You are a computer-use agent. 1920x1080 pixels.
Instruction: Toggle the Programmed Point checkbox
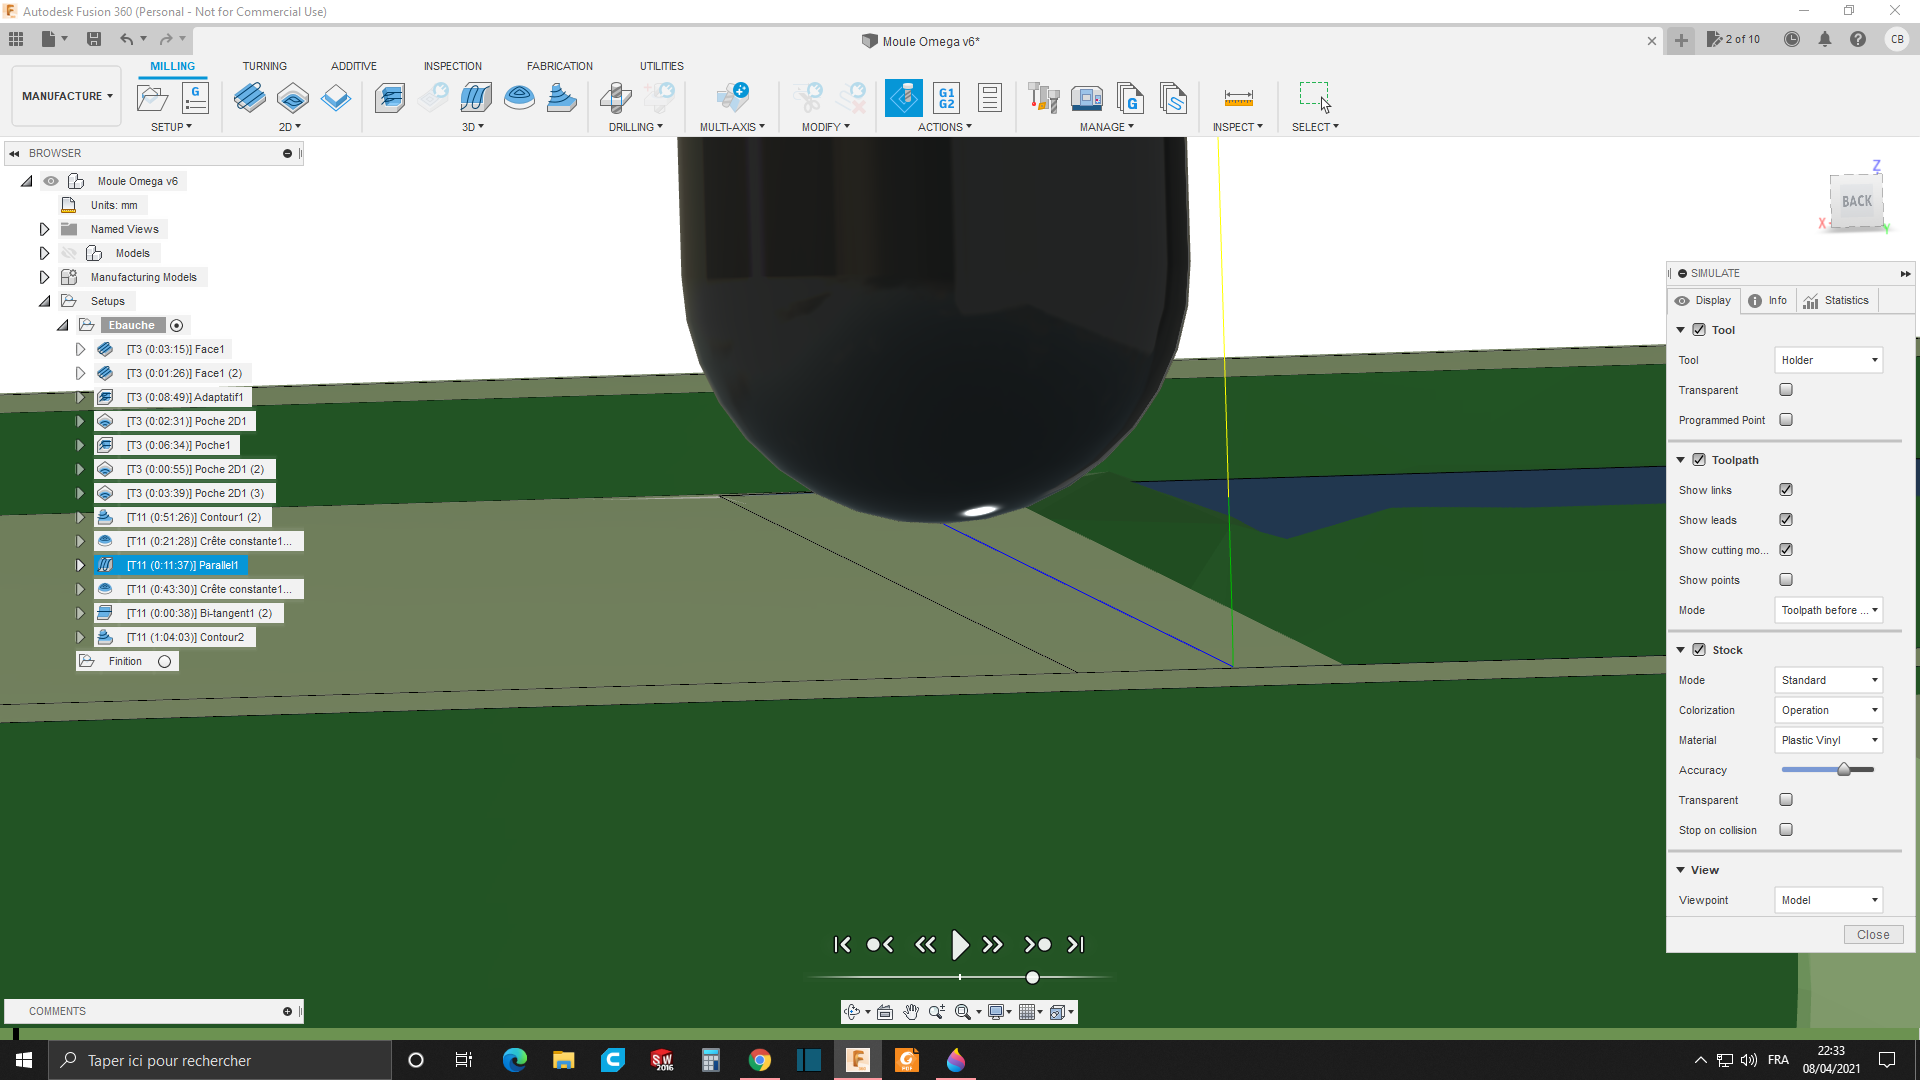click(x=1786, y=420)
